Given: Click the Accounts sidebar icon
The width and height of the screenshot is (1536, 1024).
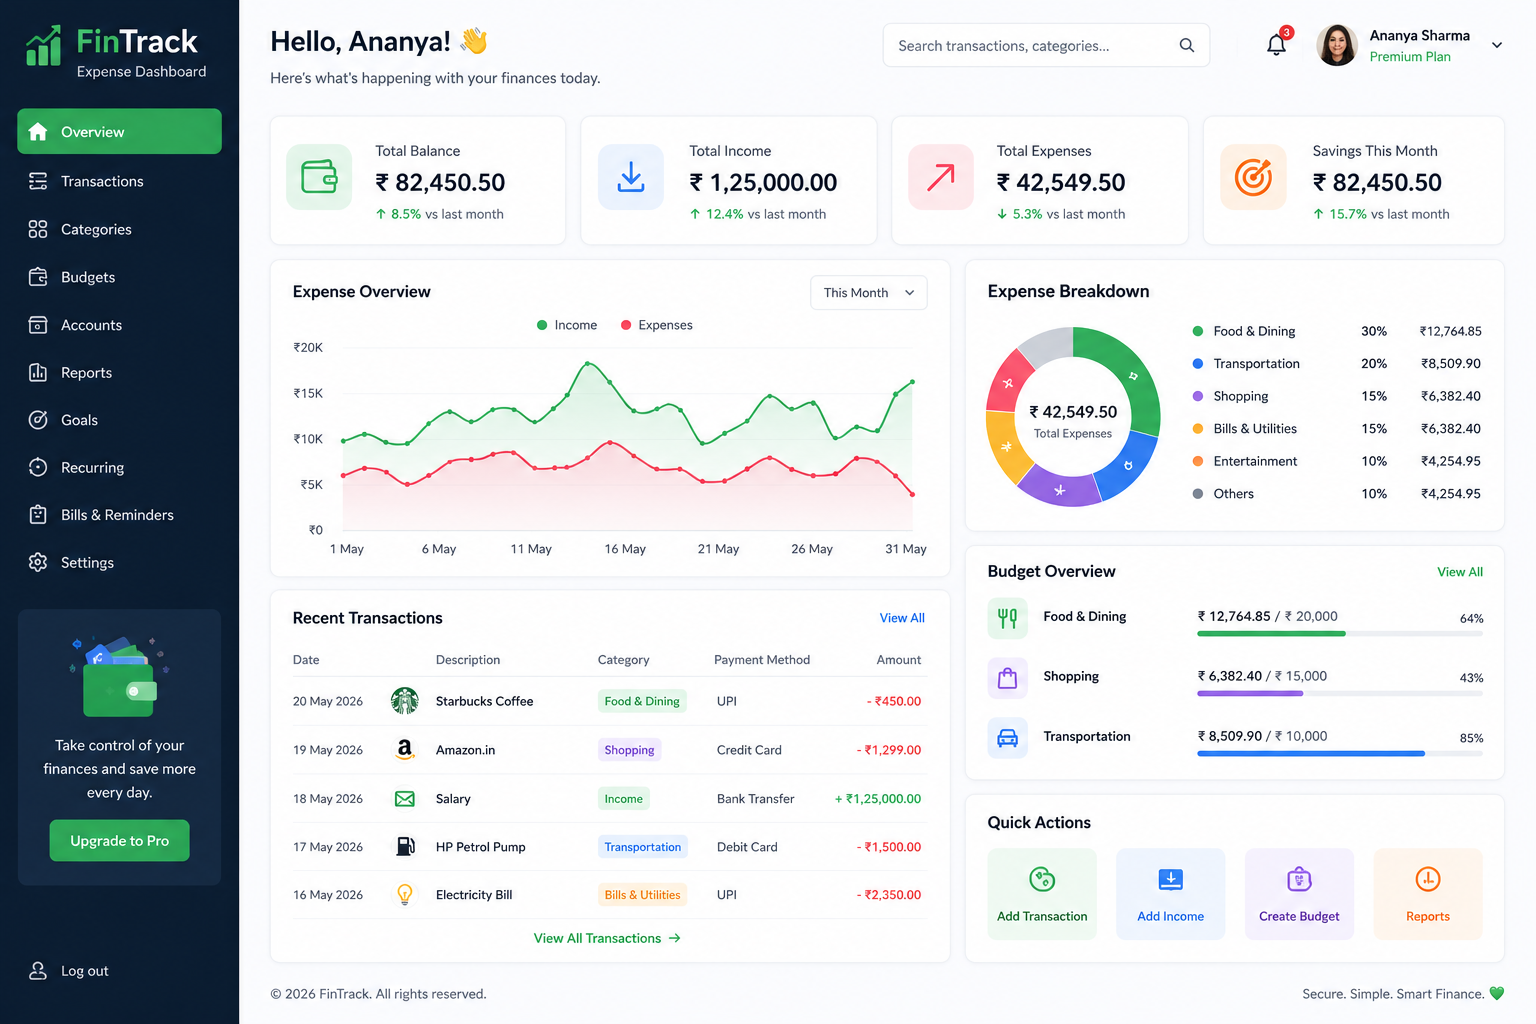Looking at the screenshot, I should tap(38, 325).
